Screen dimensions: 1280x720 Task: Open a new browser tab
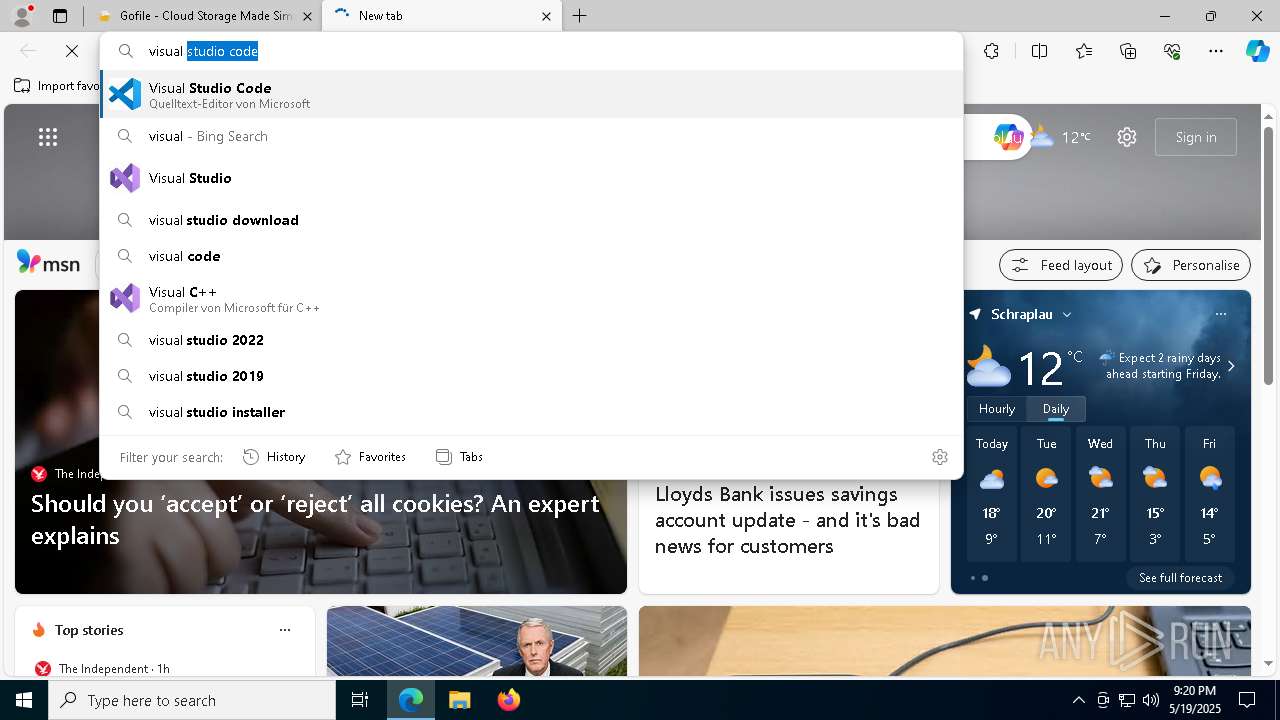point(580,16)
